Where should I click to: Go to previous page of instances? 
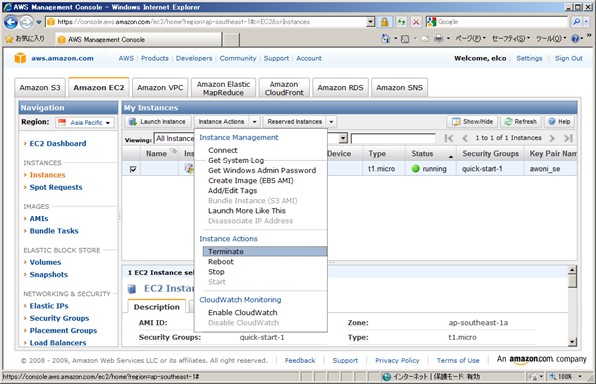pyautogui.click(x=464, y=138)
